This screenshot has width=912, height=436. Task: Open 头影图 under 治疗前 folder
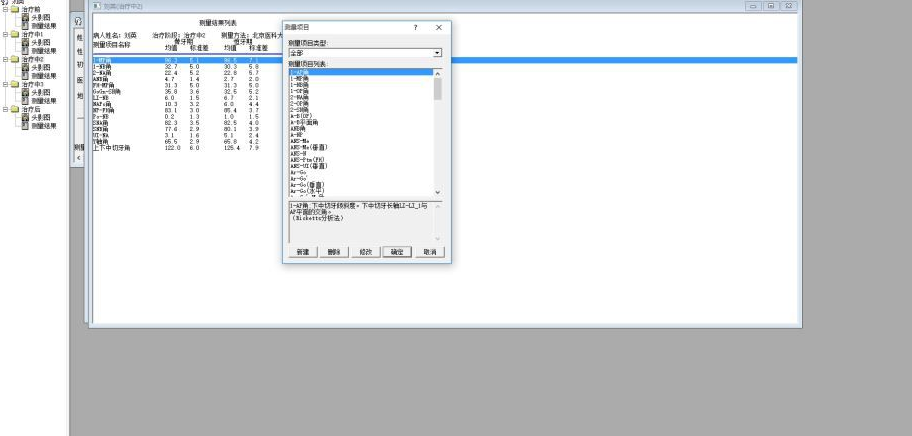pyautogui.click(x=40, y=17)
